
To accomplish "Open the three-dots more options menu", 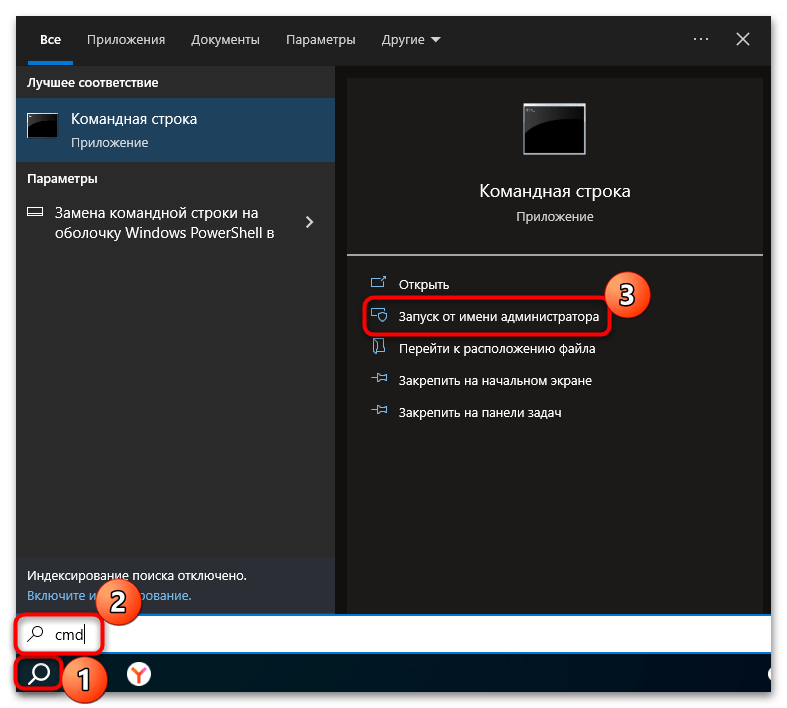I will pyautogui.click(x=701, y=40).
